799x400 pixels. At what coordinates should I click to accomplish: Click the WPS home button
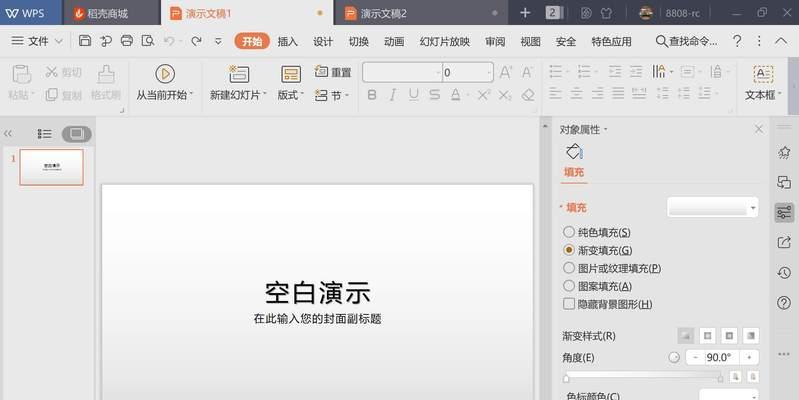pos(31,13)
